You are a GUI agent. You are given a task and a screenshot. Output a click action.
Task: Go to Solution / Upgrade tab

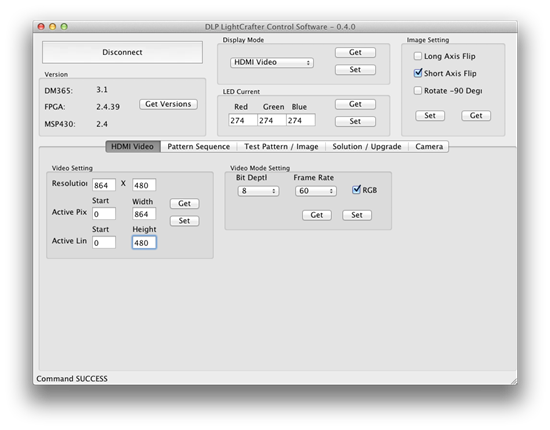(367, 147)
